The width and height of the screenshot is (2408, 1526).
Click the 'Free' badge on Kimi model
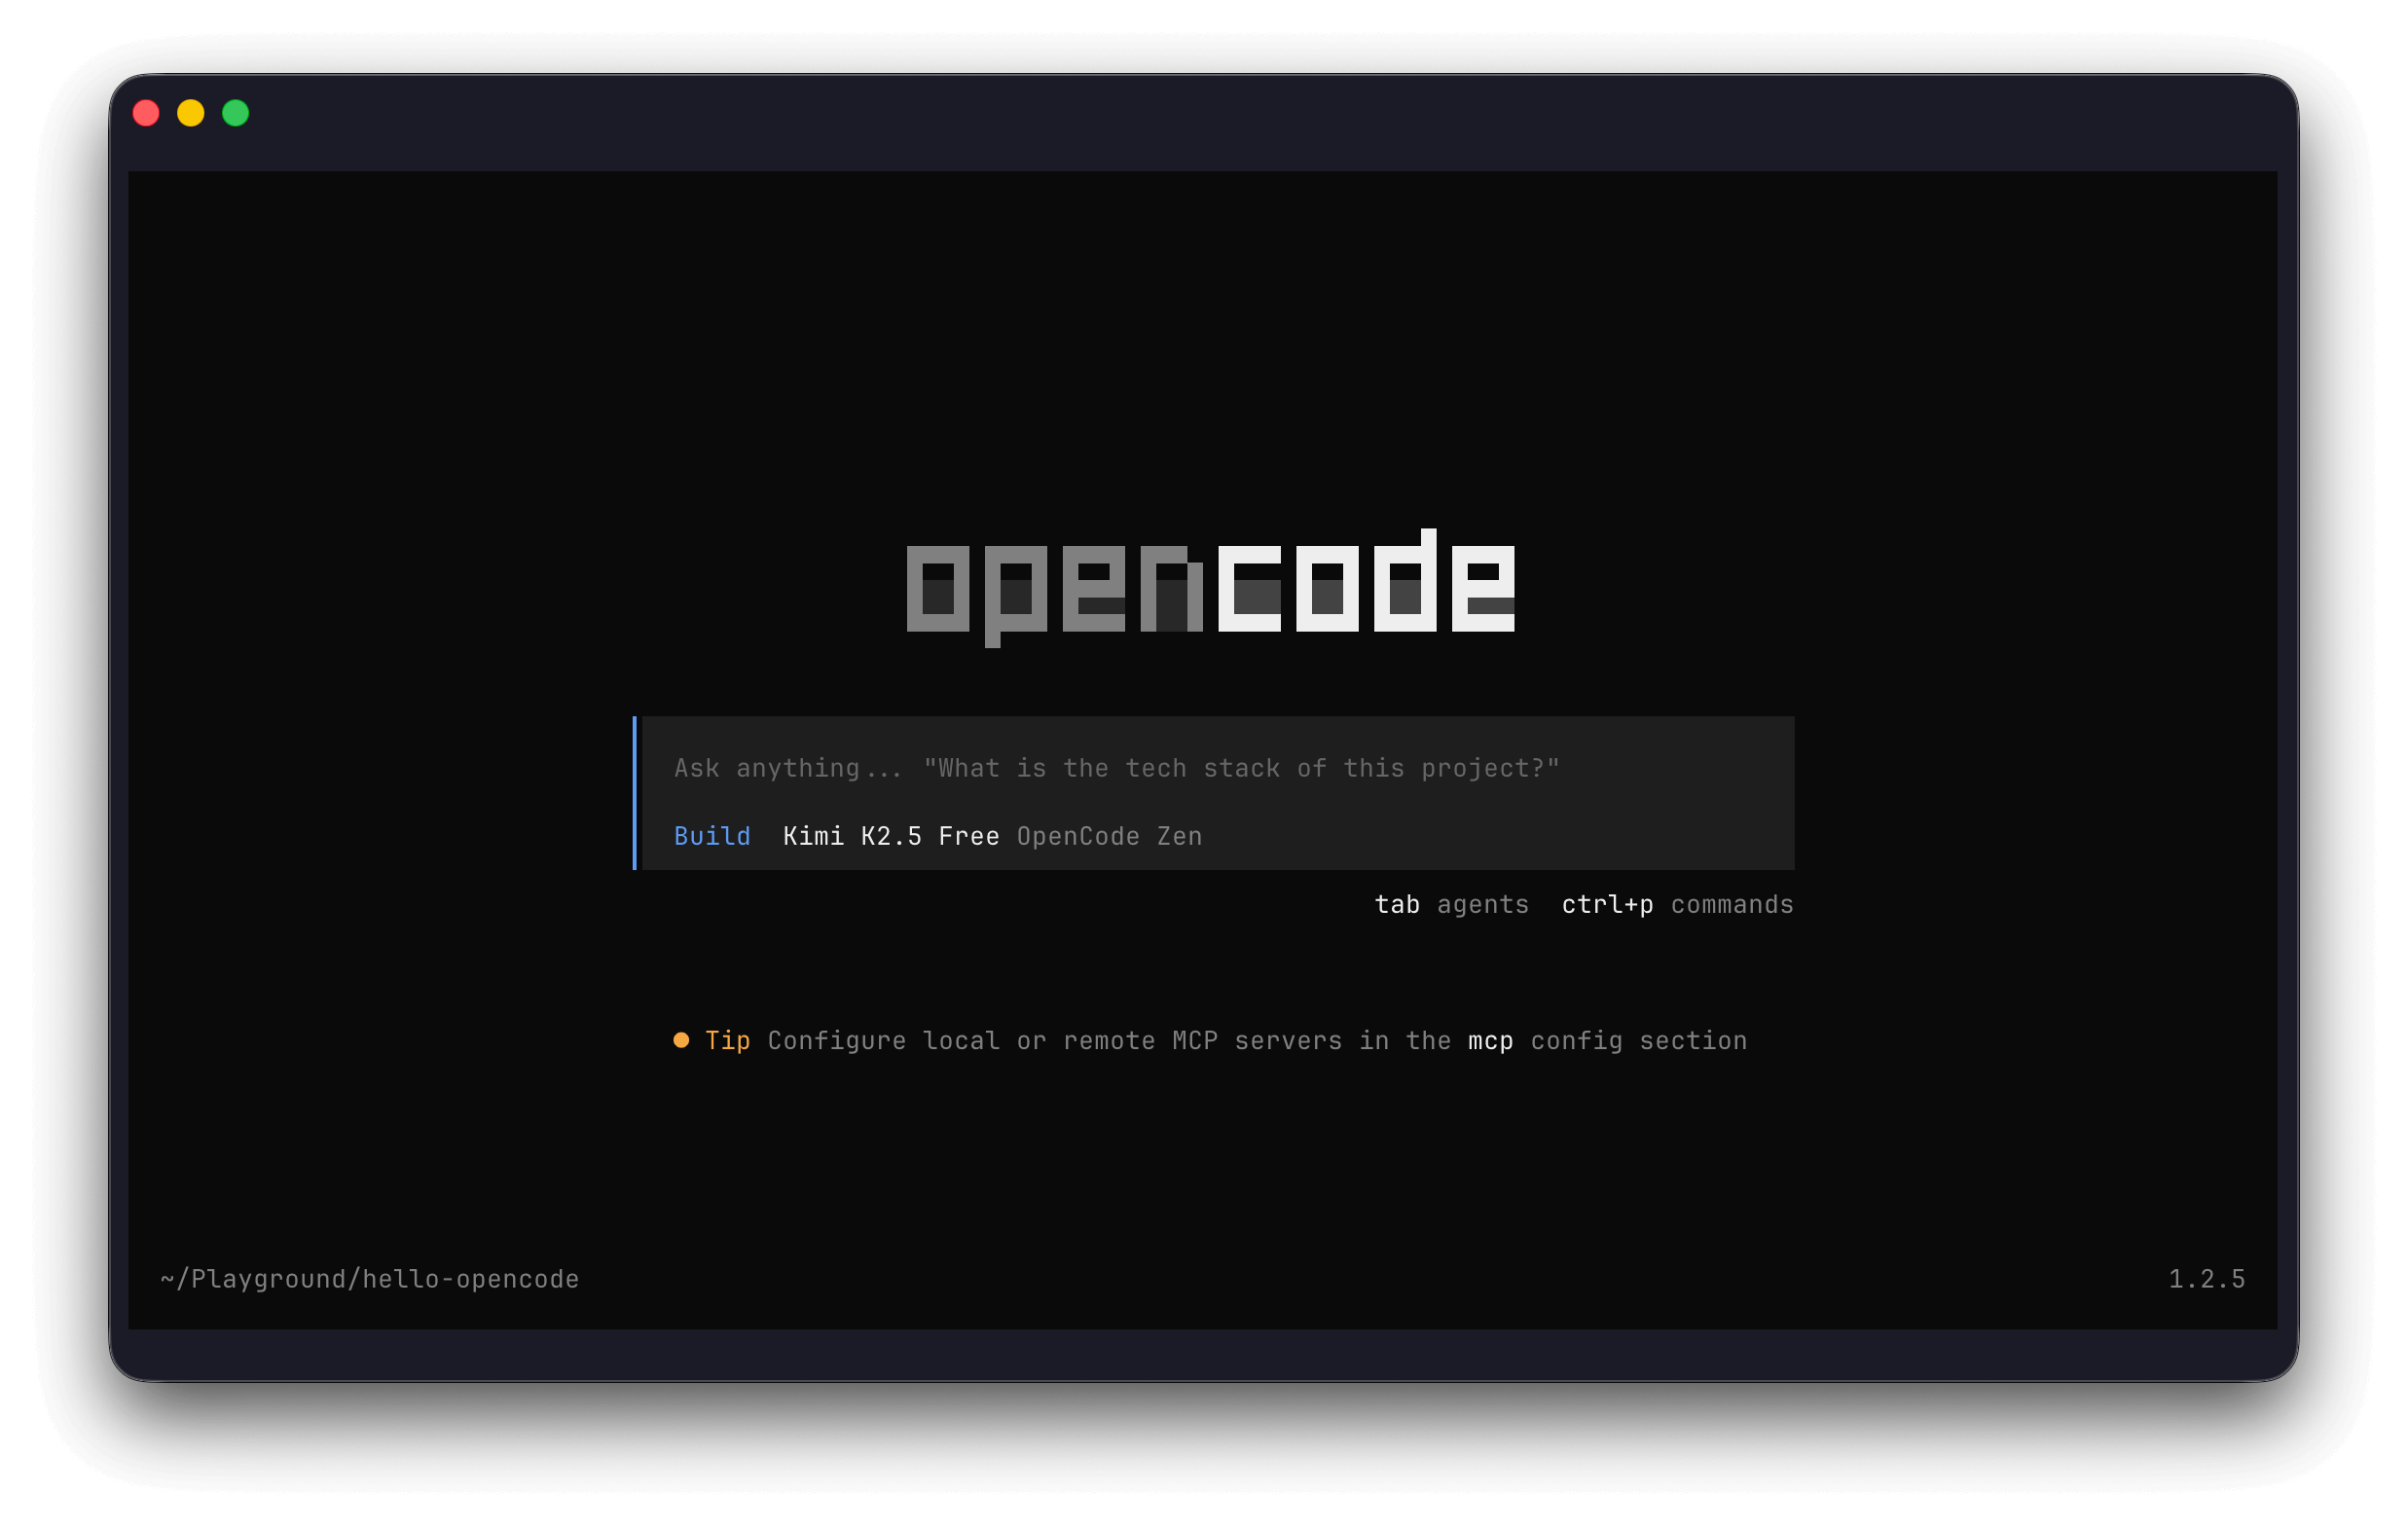[x=968, y=836]
